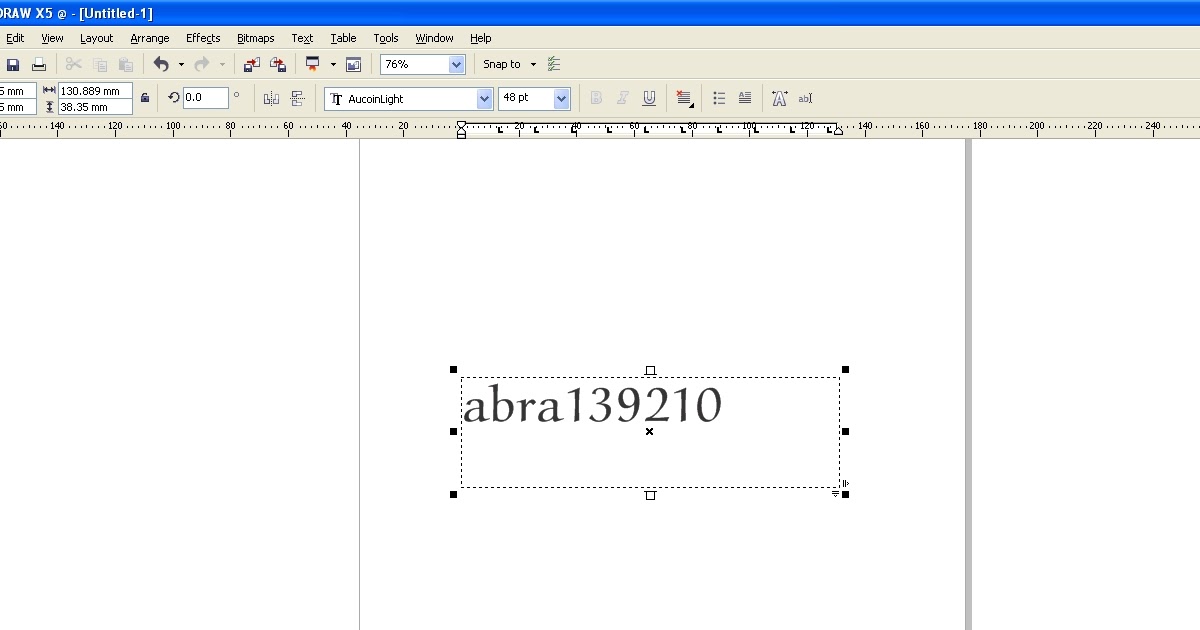The width and height of the screenshot is (1200, 630).
Task: Click the Mirror horizontally icon
Action: click(x=271, y=98)
